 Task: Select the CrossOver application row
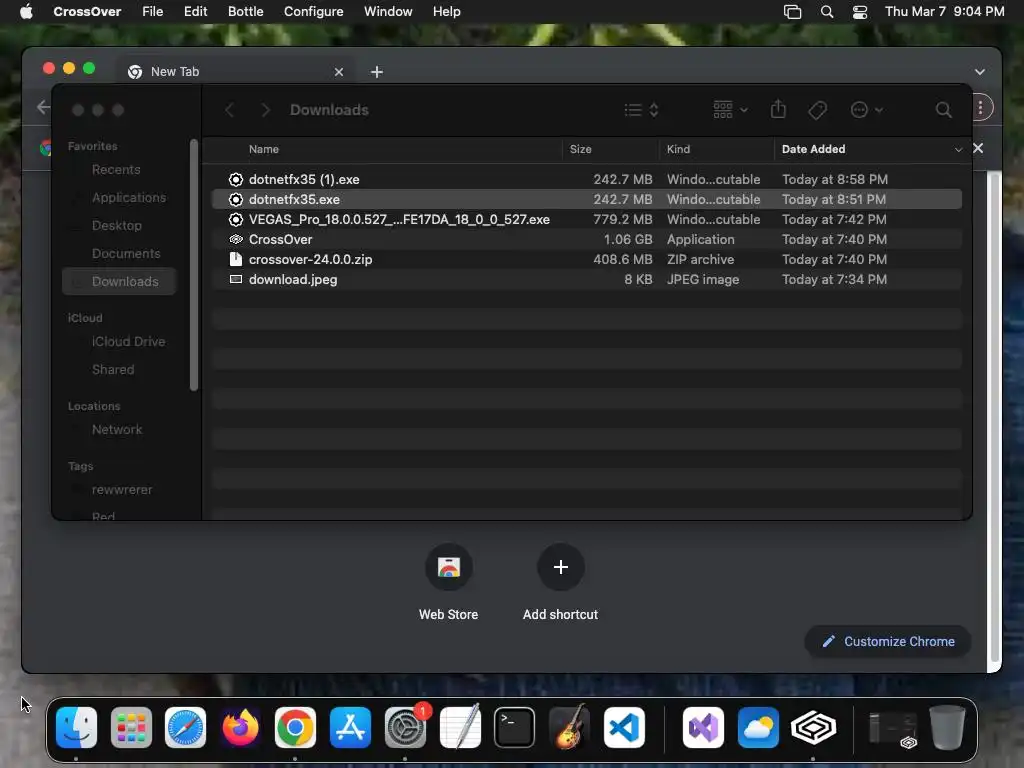pos(586,239)
